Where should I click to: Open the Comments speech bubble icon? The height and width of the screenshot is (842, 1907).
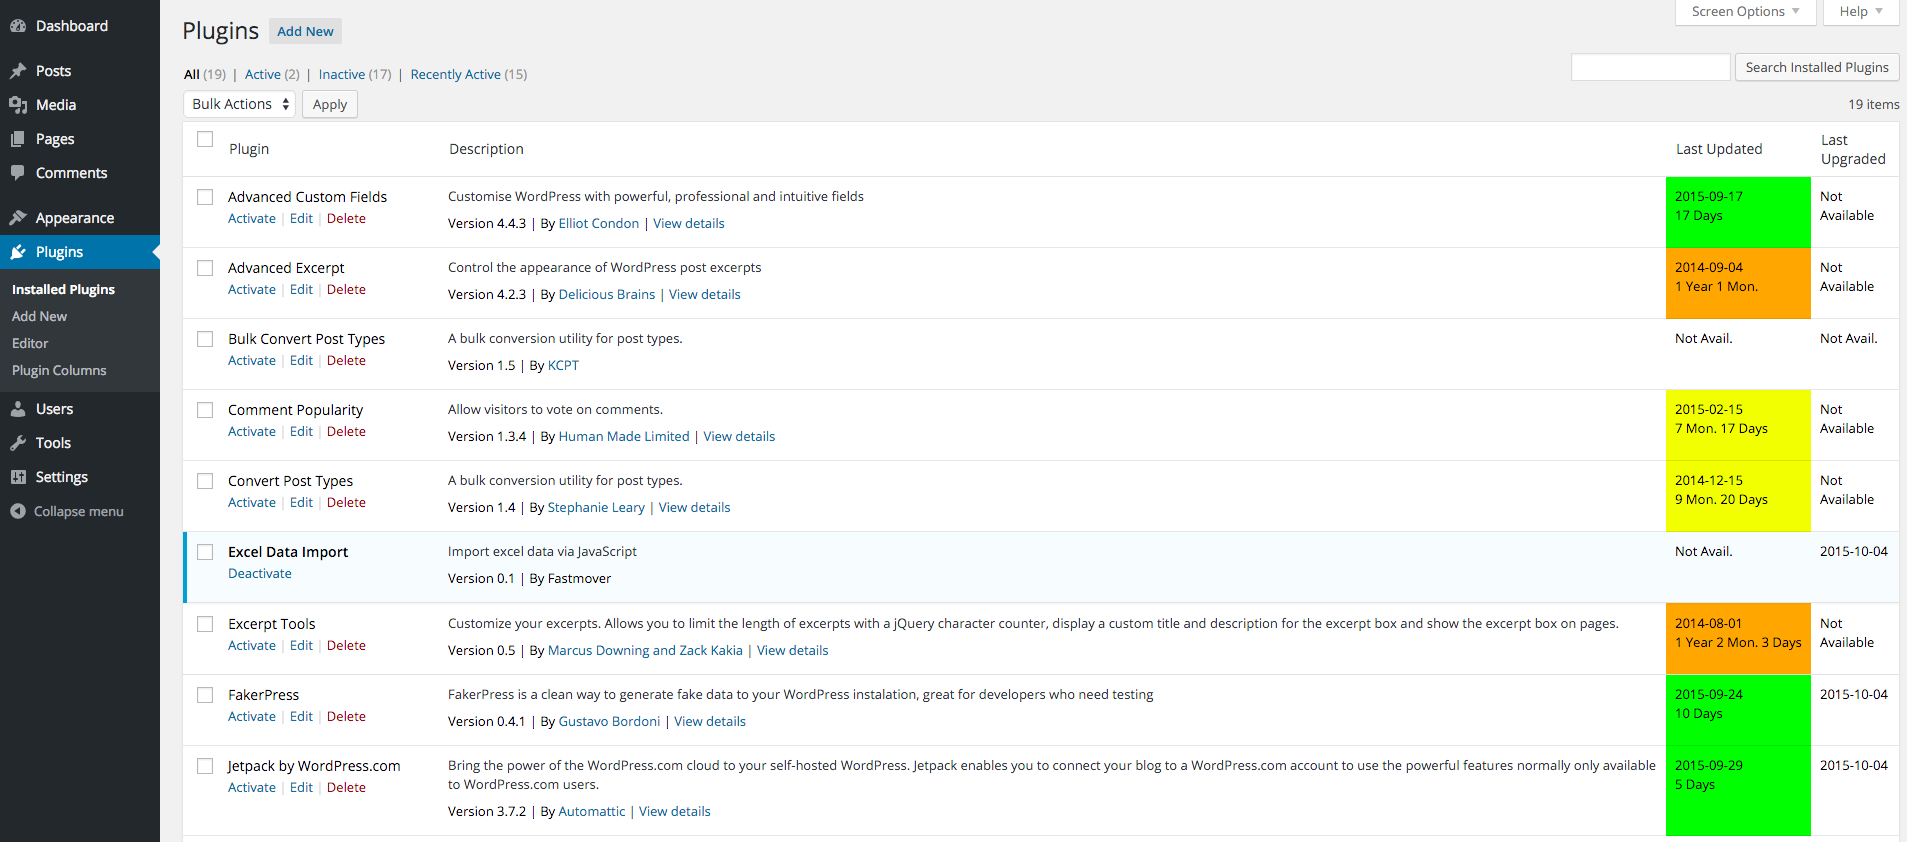pos(18,173)
